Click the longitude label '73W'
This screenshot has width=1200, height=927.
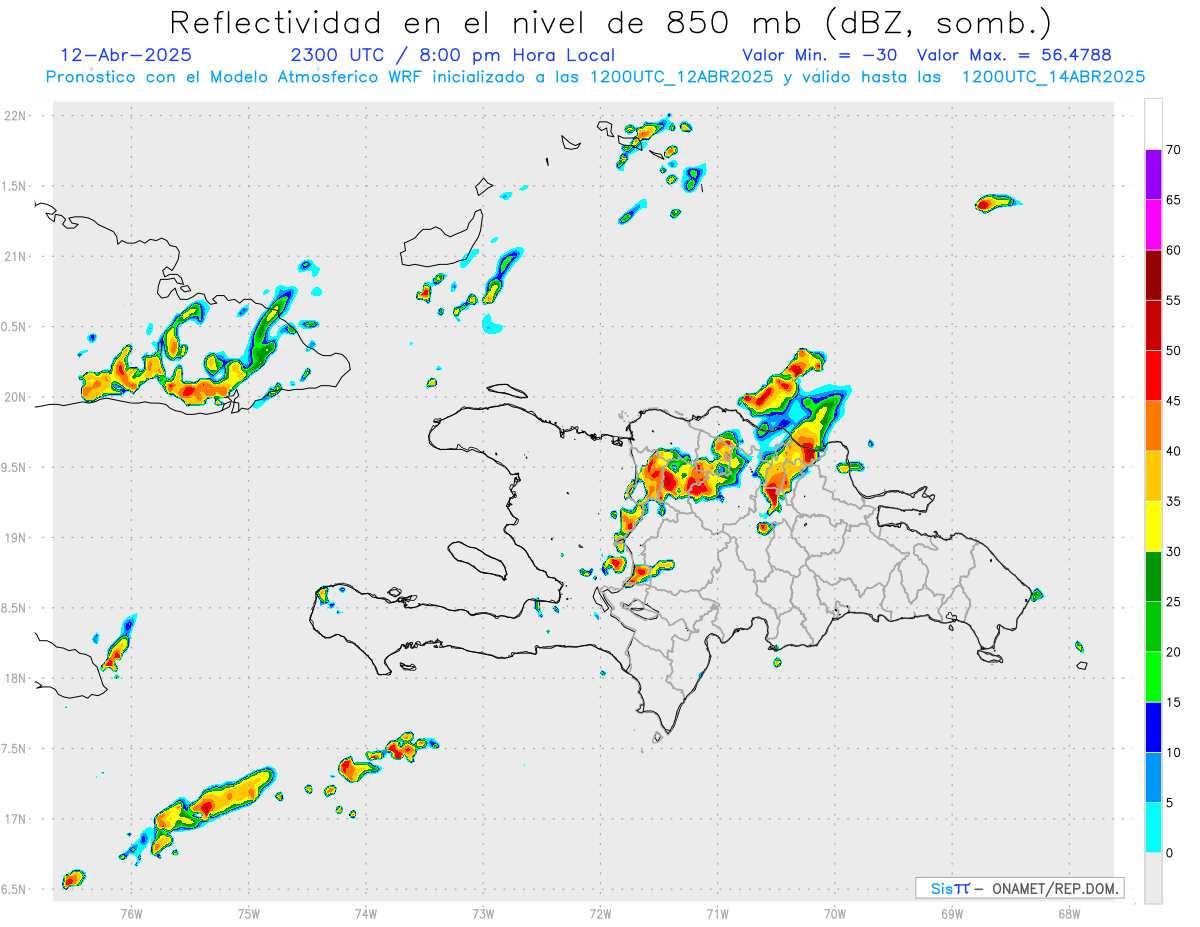(483, 913)
